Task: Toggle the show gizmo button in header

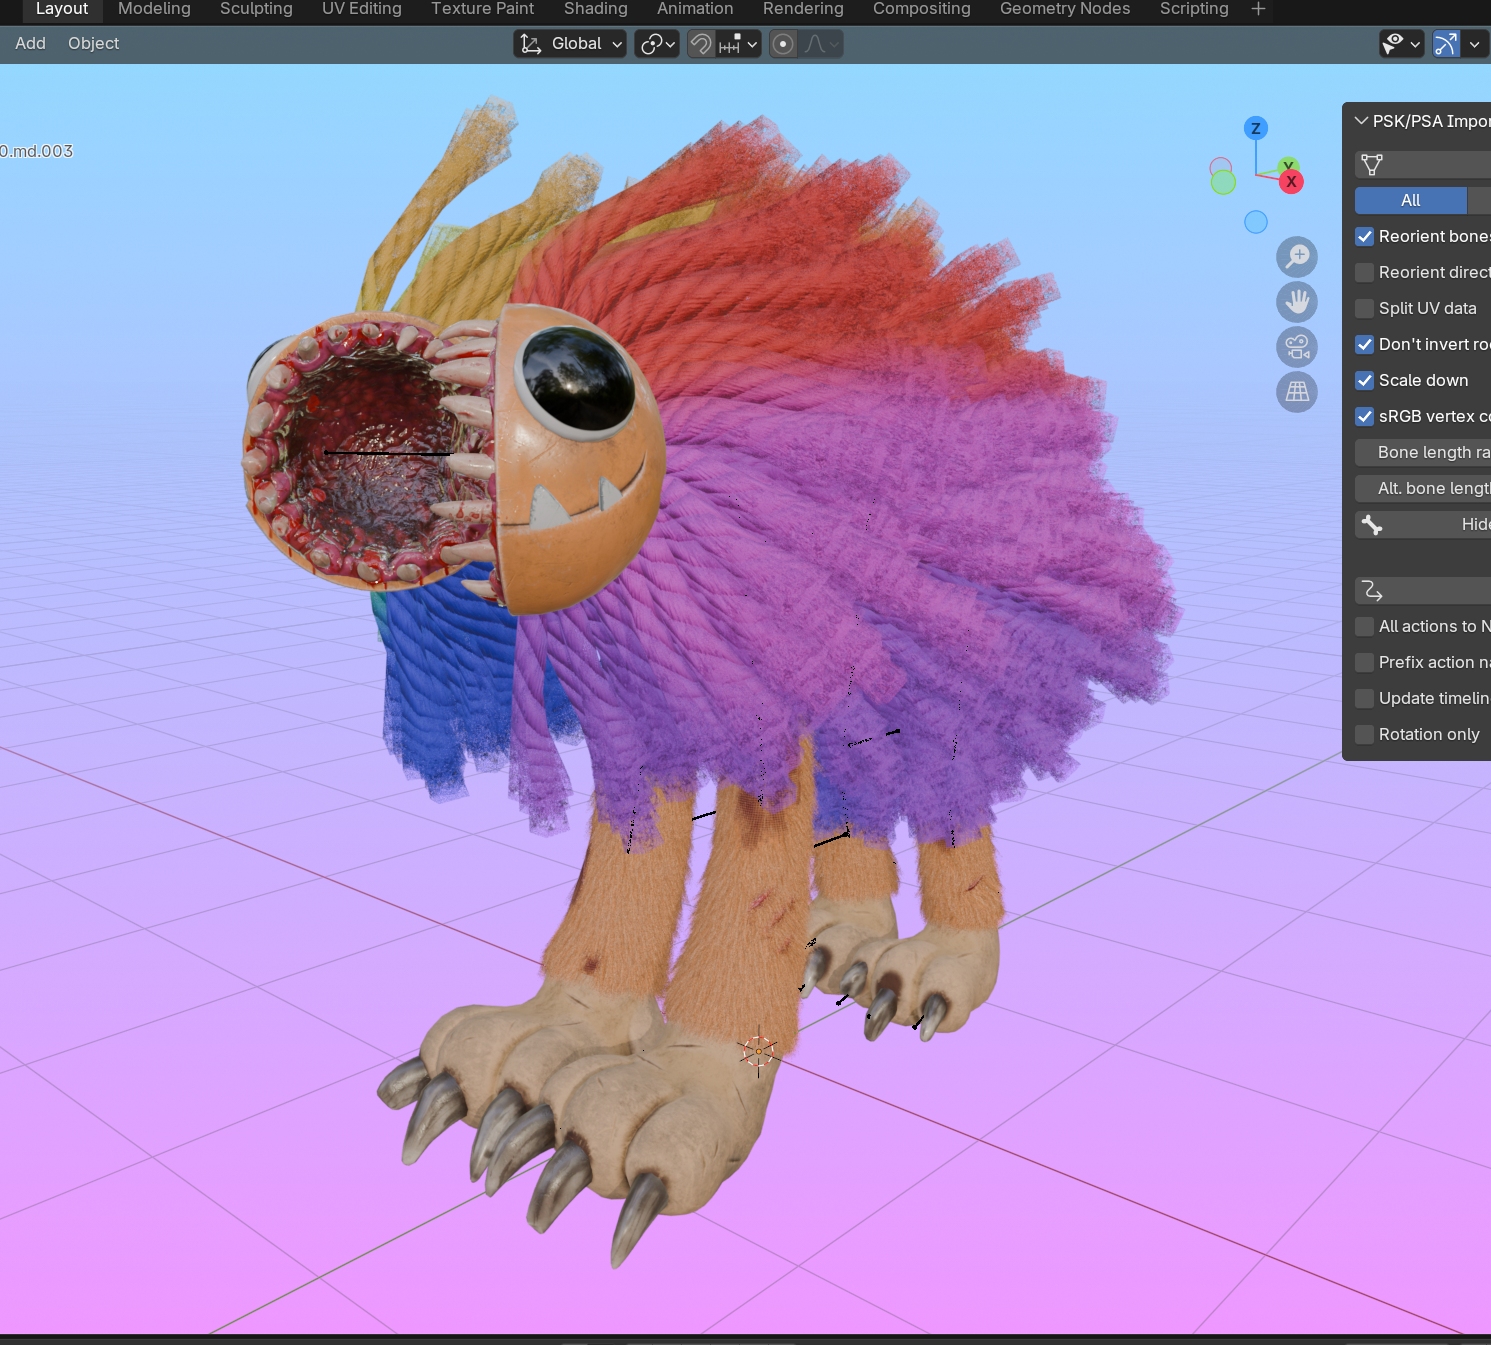Action: tap(1446, 44)
